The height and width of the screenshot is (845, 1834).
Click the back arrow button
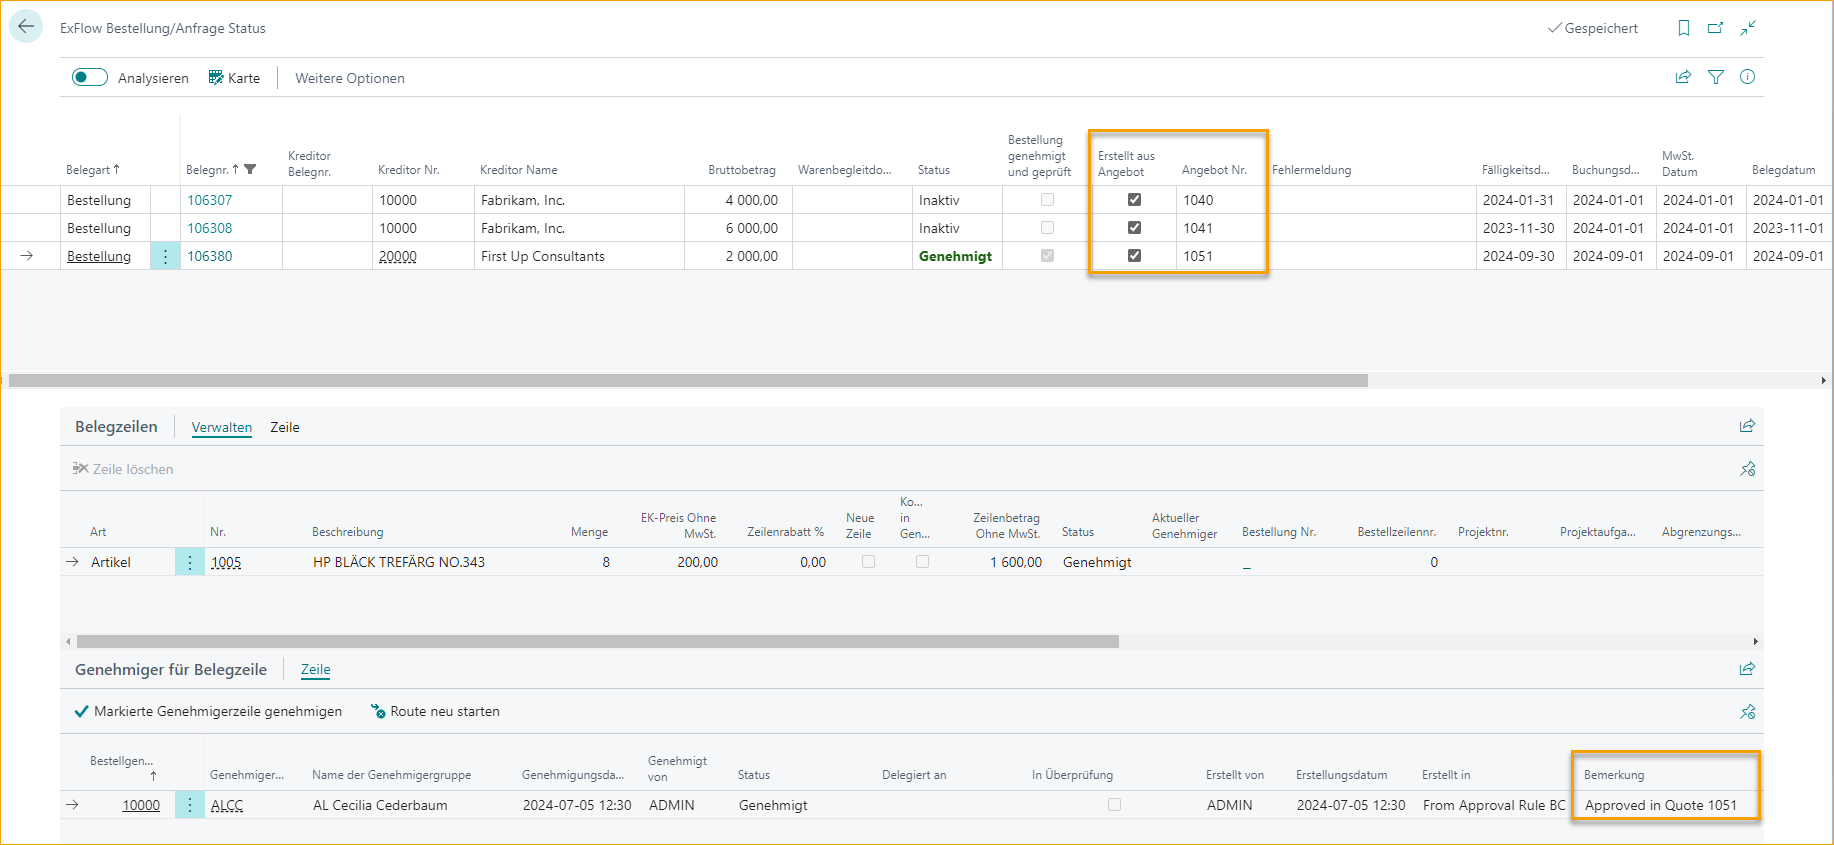click(26, 27)
